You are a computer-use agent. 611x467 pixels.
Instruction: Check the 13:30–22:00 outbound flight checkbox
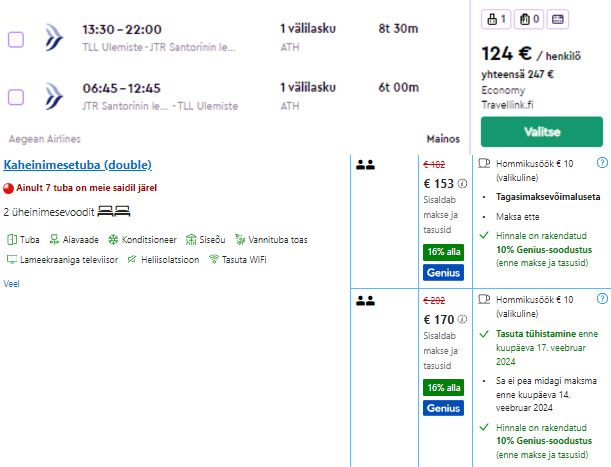tap(16, 40)
